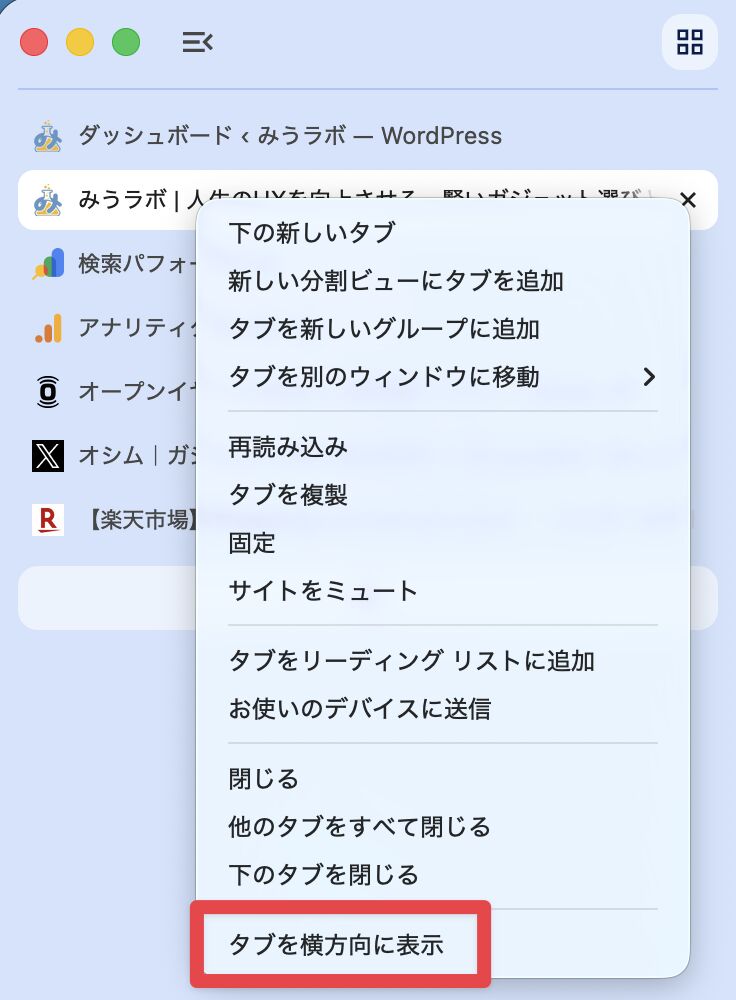This screenshot has width=736, height=1000.
Task: Close the active みうラボ tab
Action: click(688, 200)
